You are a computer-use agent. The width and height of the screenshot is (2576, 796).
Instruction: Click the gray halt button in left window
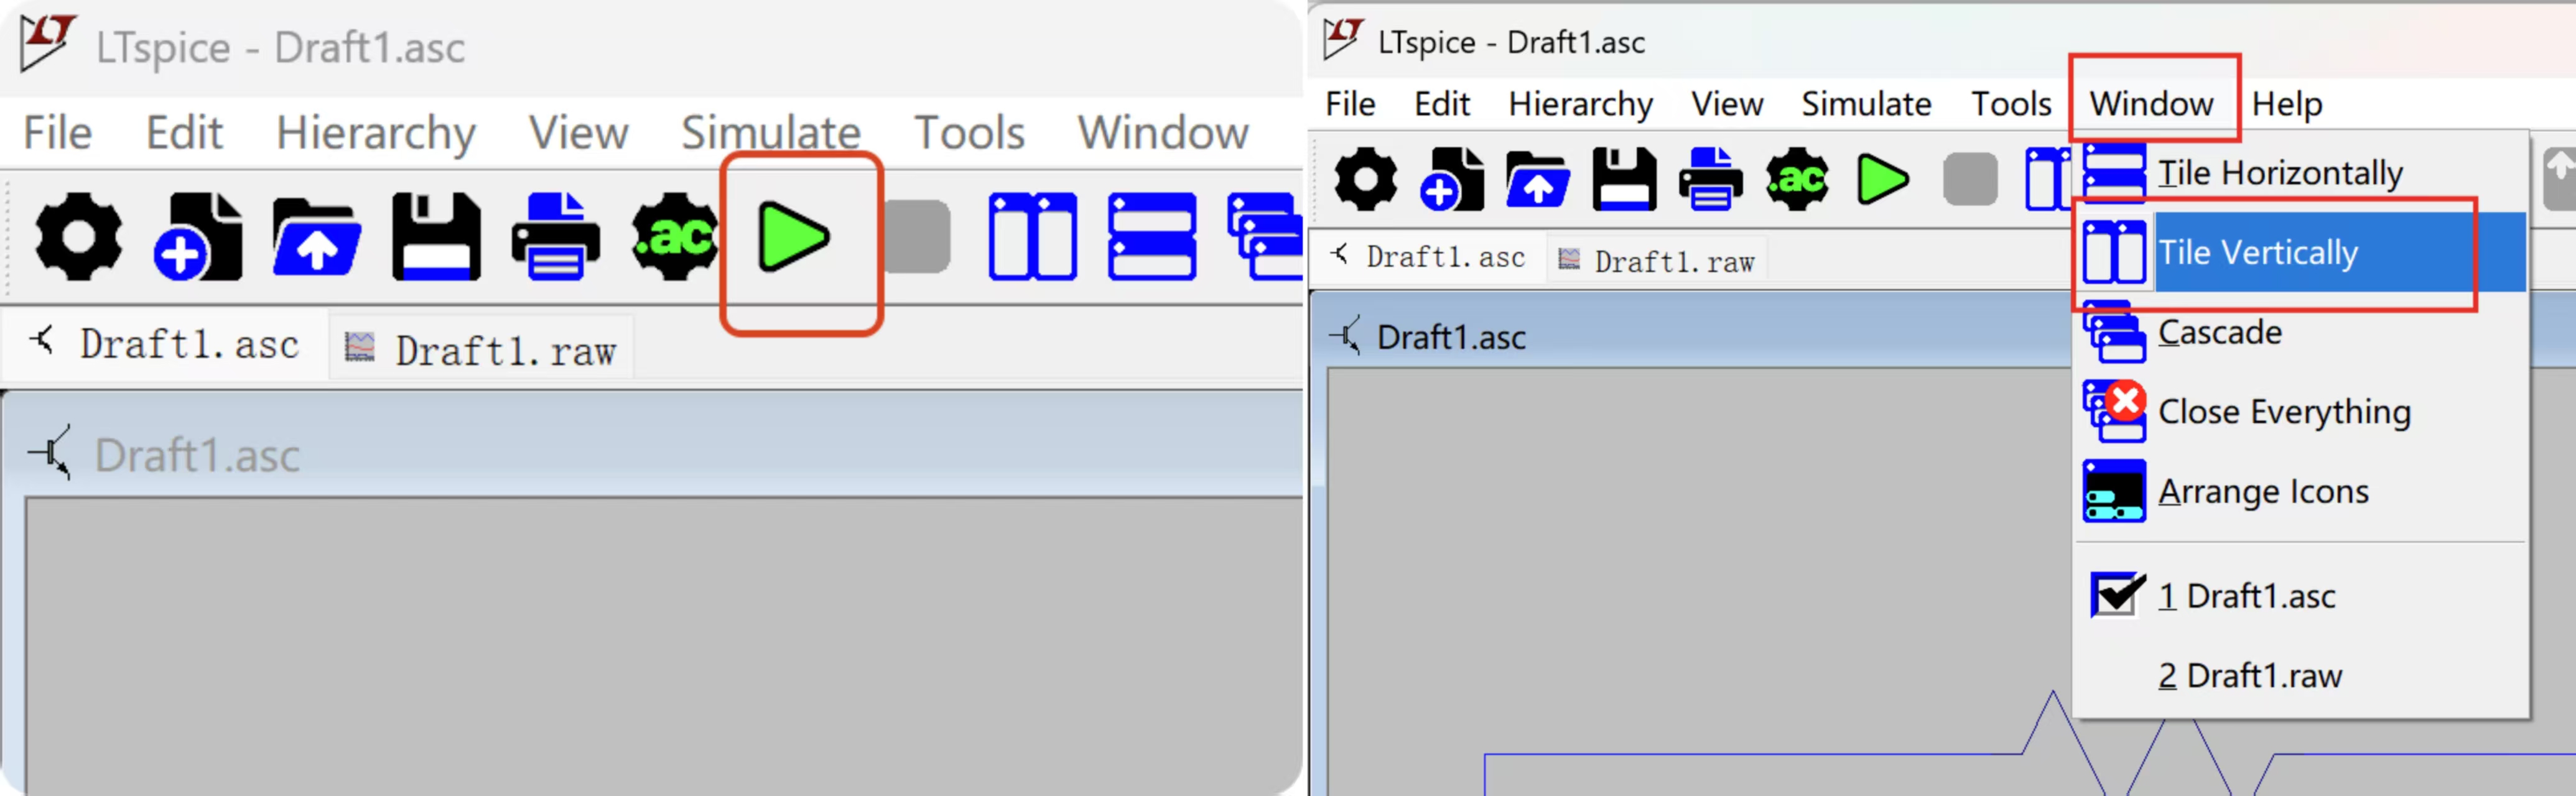tap(917, 237)
